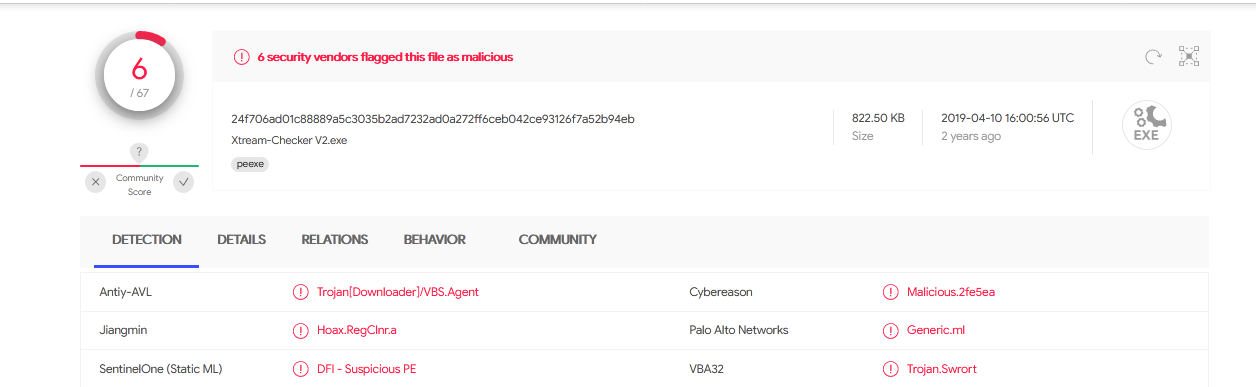Click the flagged-as-malicious warning icon
This screenshot has width=1256, height=387.
241,57
